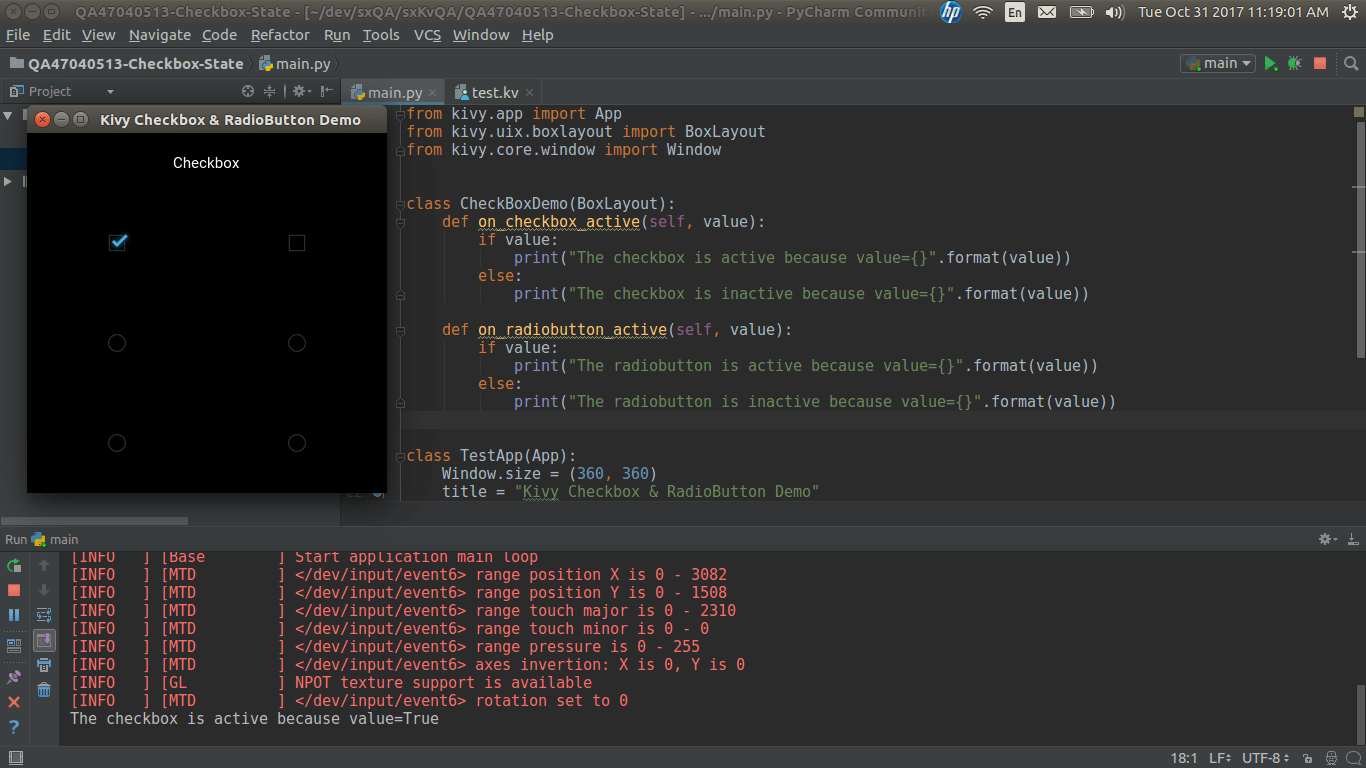Select the top-left radio button

click(117, 343)
